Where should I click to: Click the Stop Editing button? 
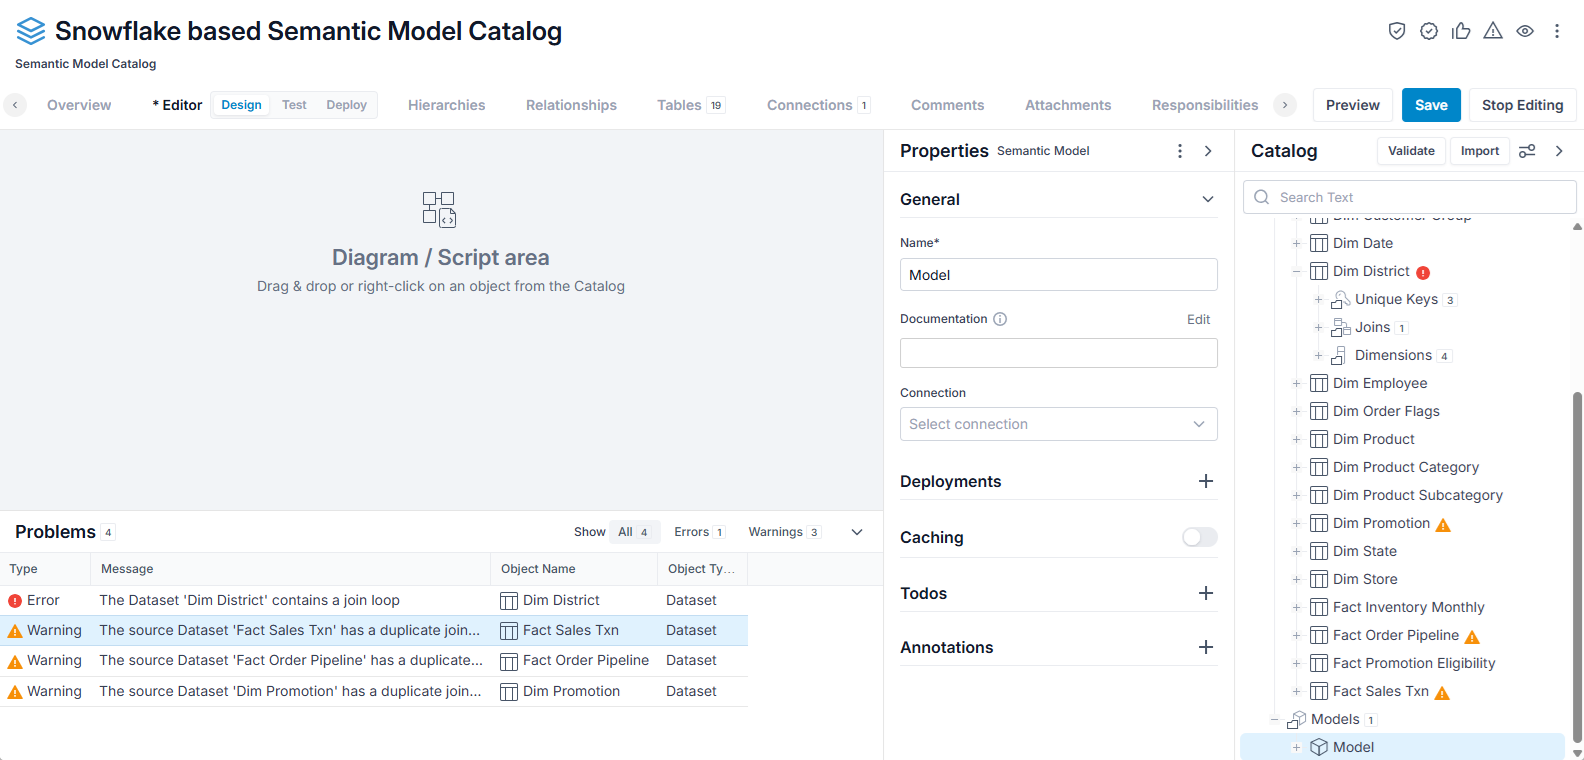[1522, 105]
